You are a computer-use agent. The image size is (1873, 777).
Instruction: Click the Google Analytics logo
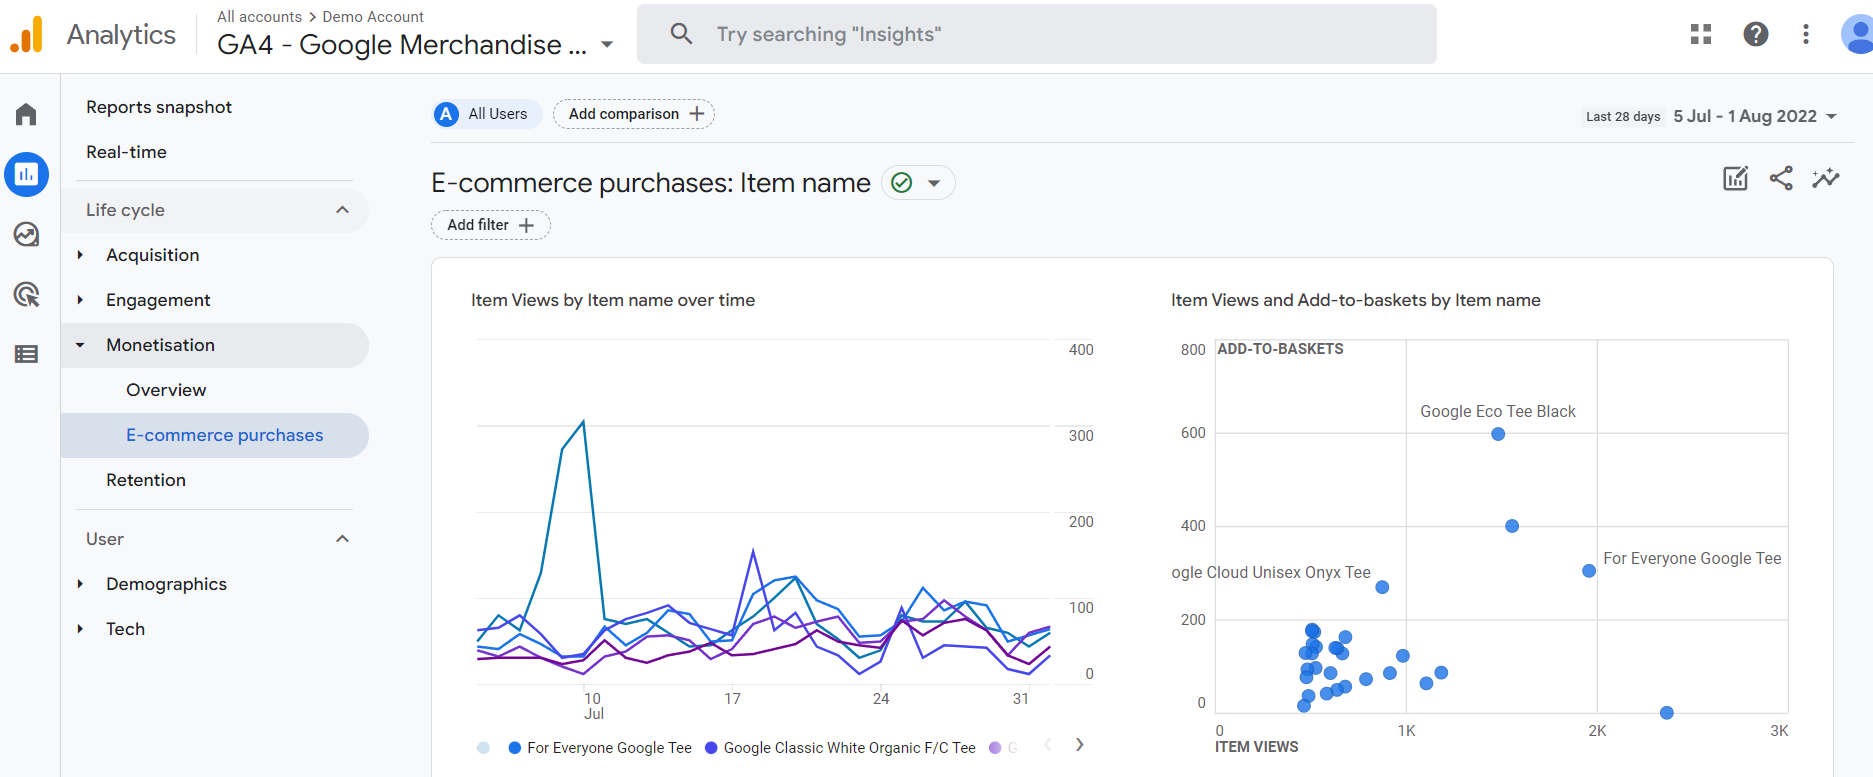[x=27, y=35]
